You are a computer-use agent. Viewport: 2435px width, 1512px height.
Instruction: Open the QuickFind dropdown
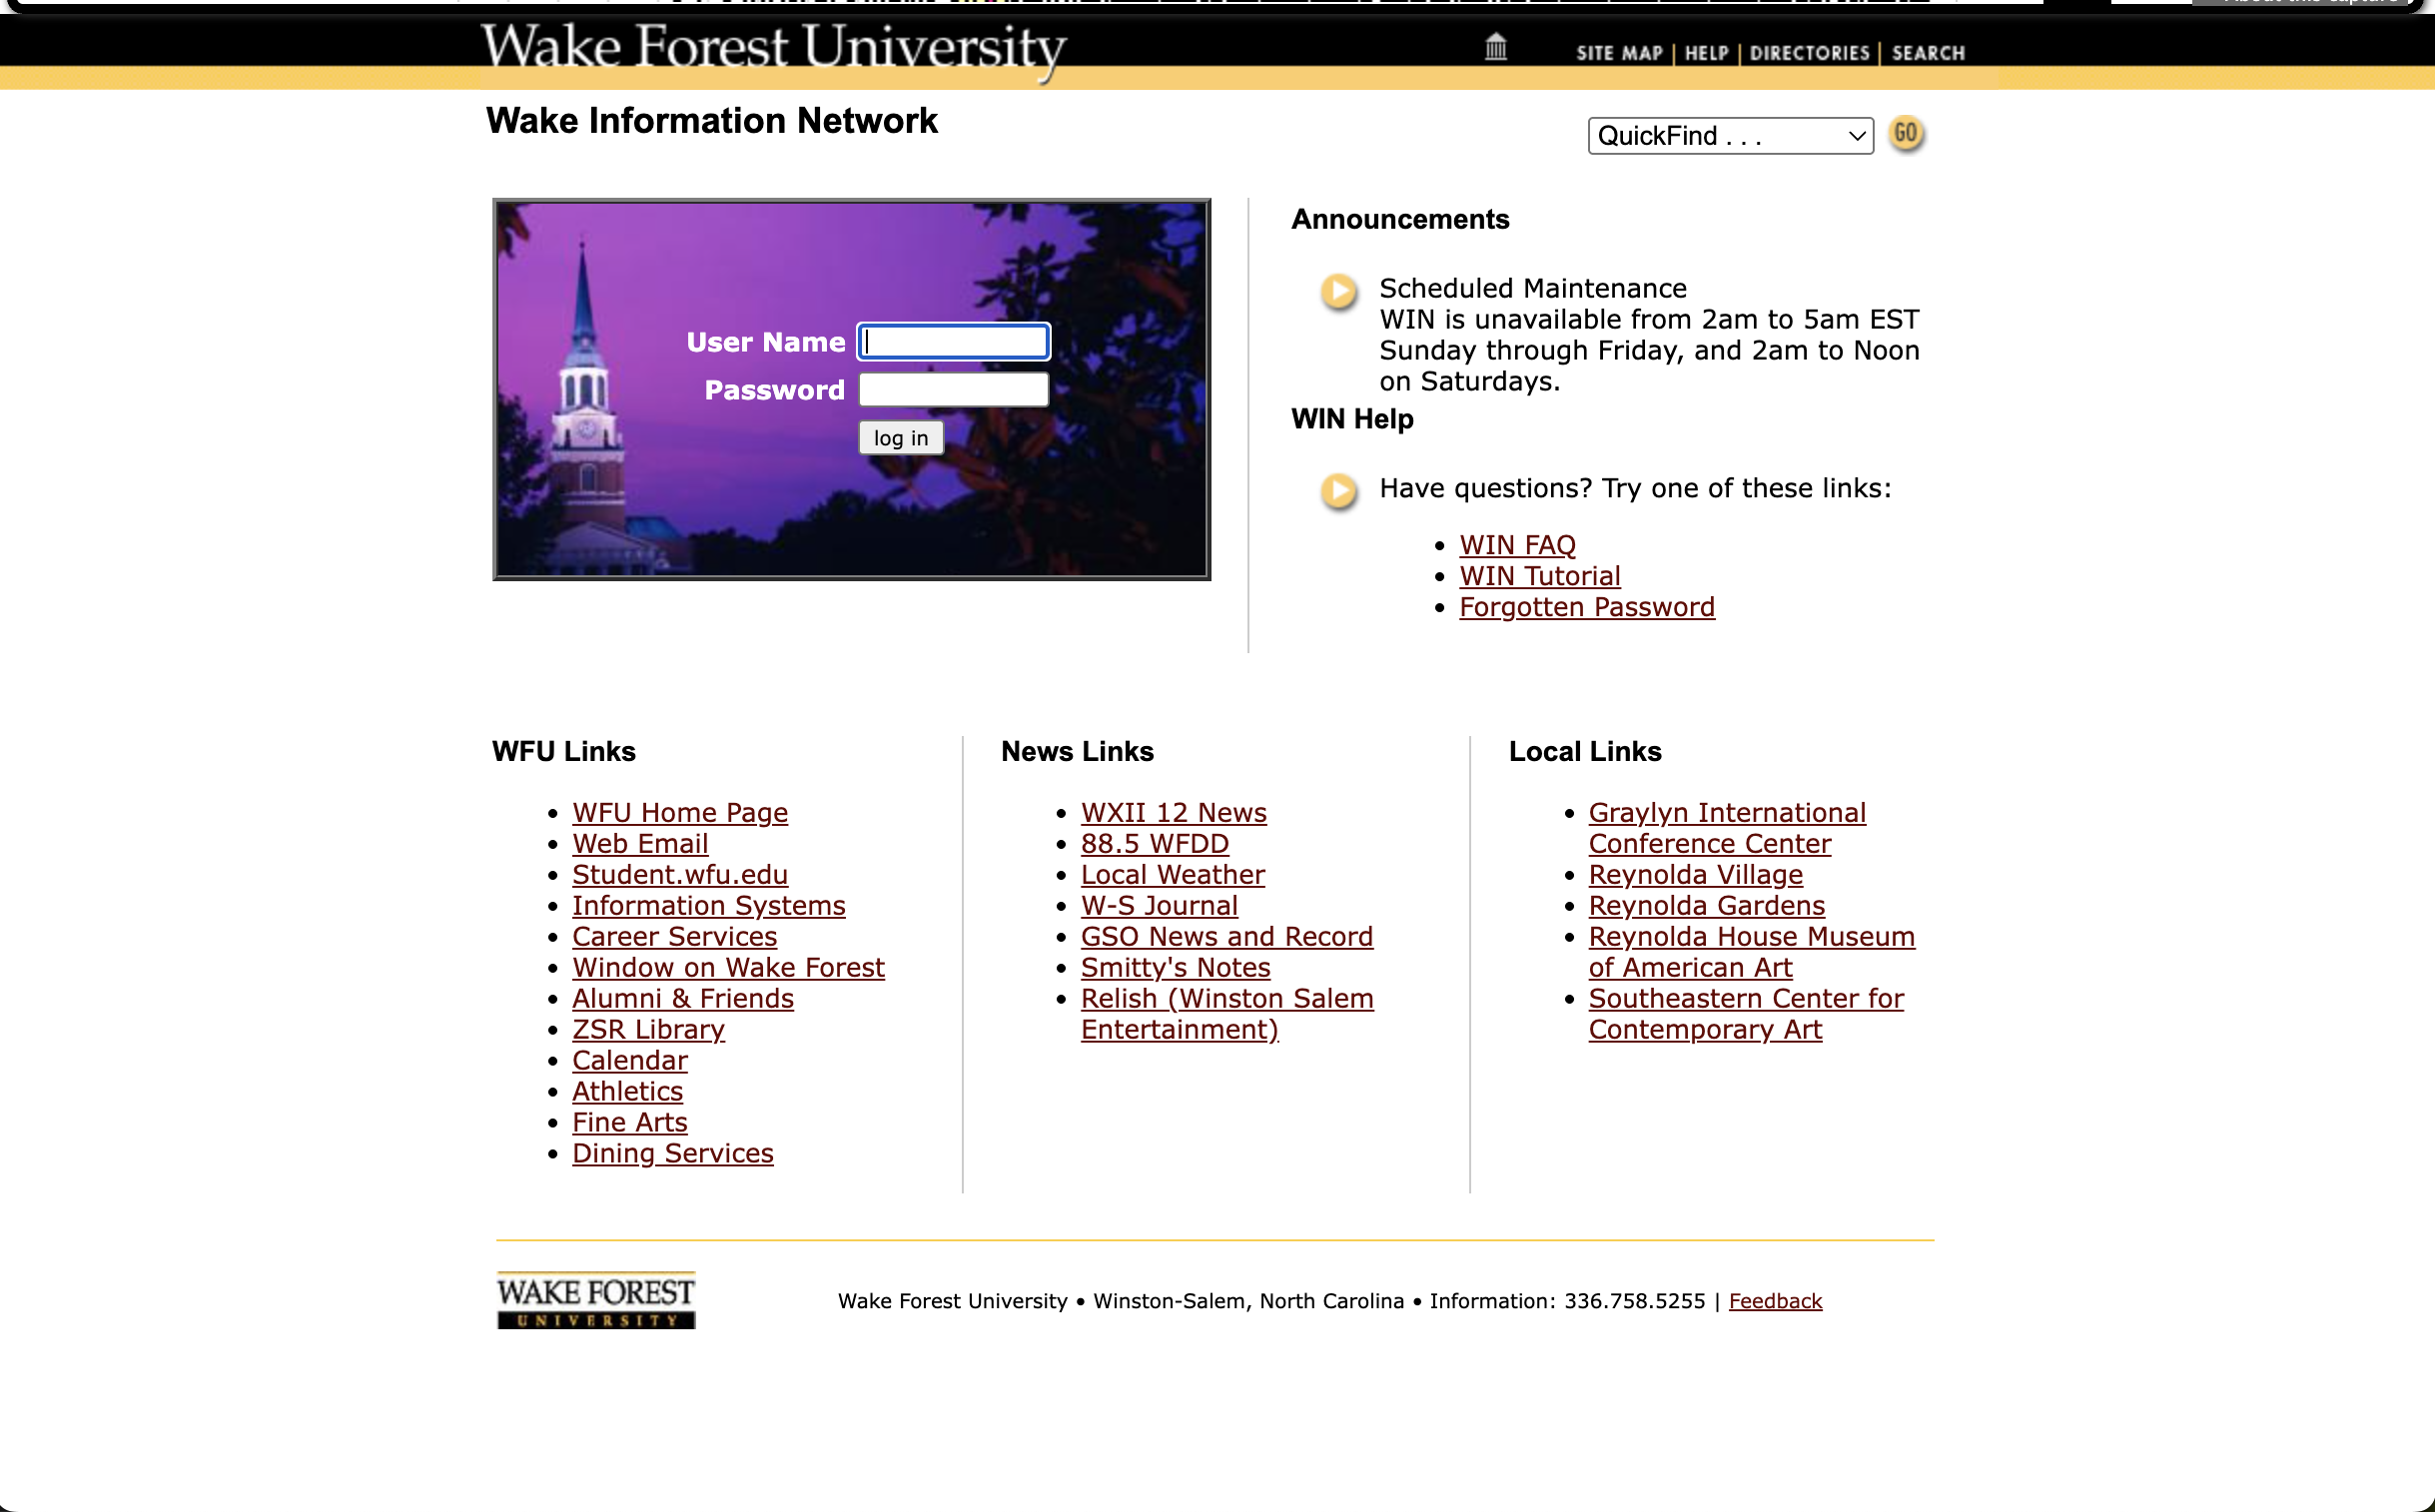1730,136
